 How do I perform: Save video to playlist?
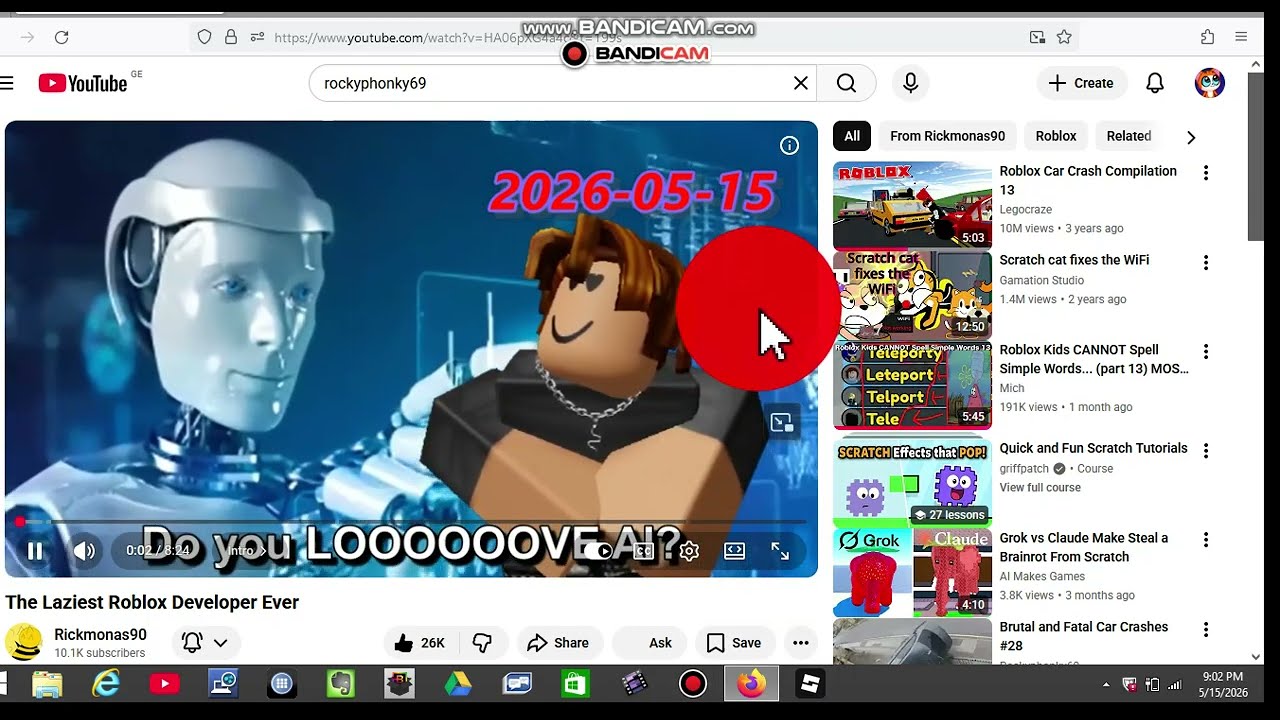tap(734, 643)
